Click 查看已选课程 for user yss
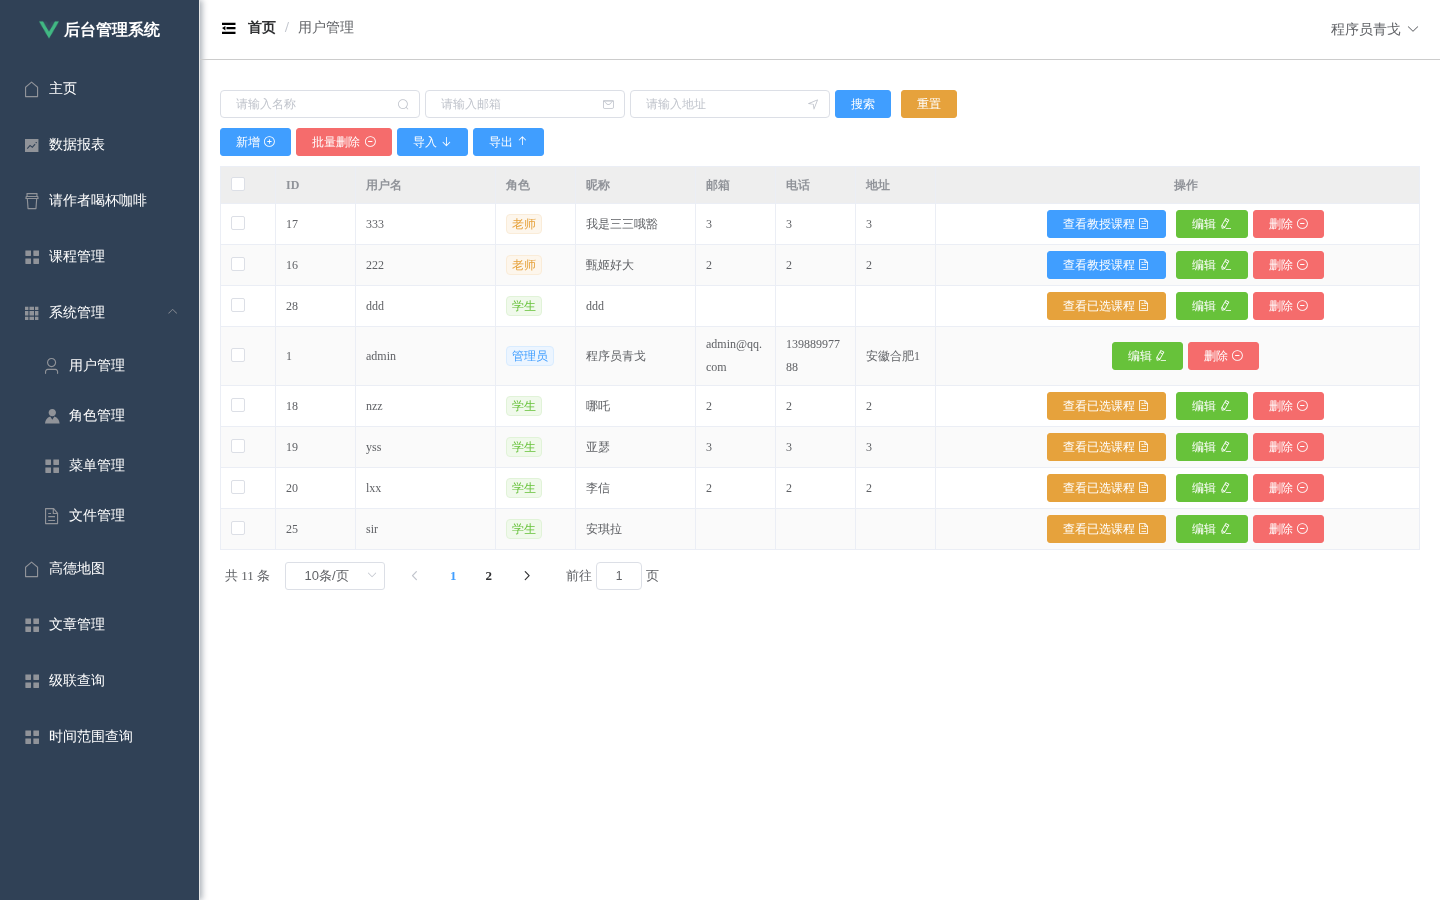1440x900 pixels. pyautogui.click(x=1106, y=447)
